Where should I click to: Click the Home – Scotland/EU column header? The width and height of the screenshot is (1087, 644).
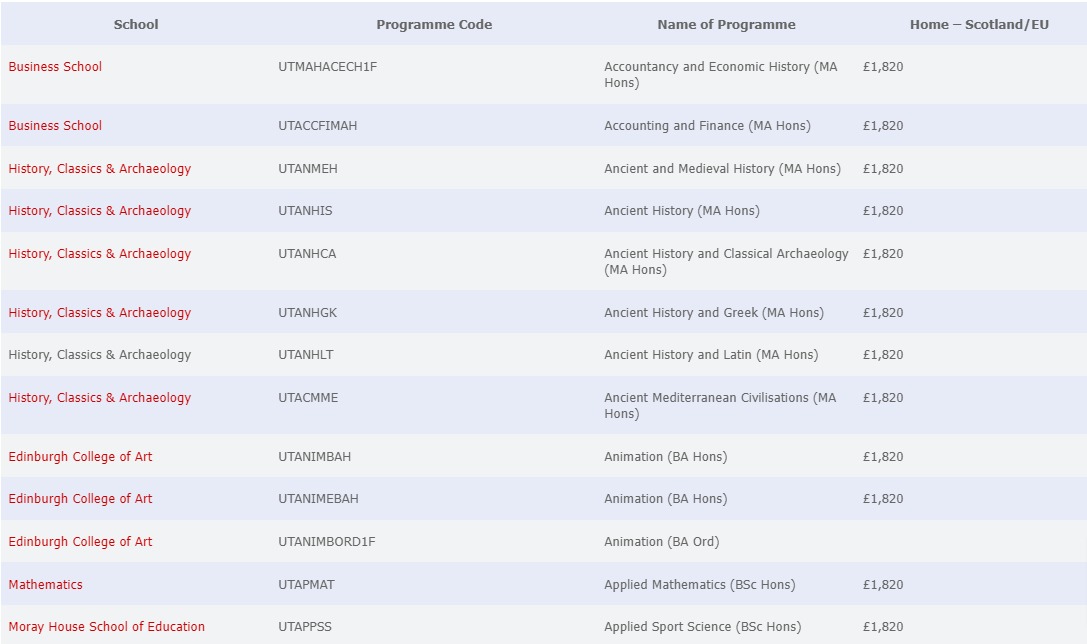pos(978,25)
